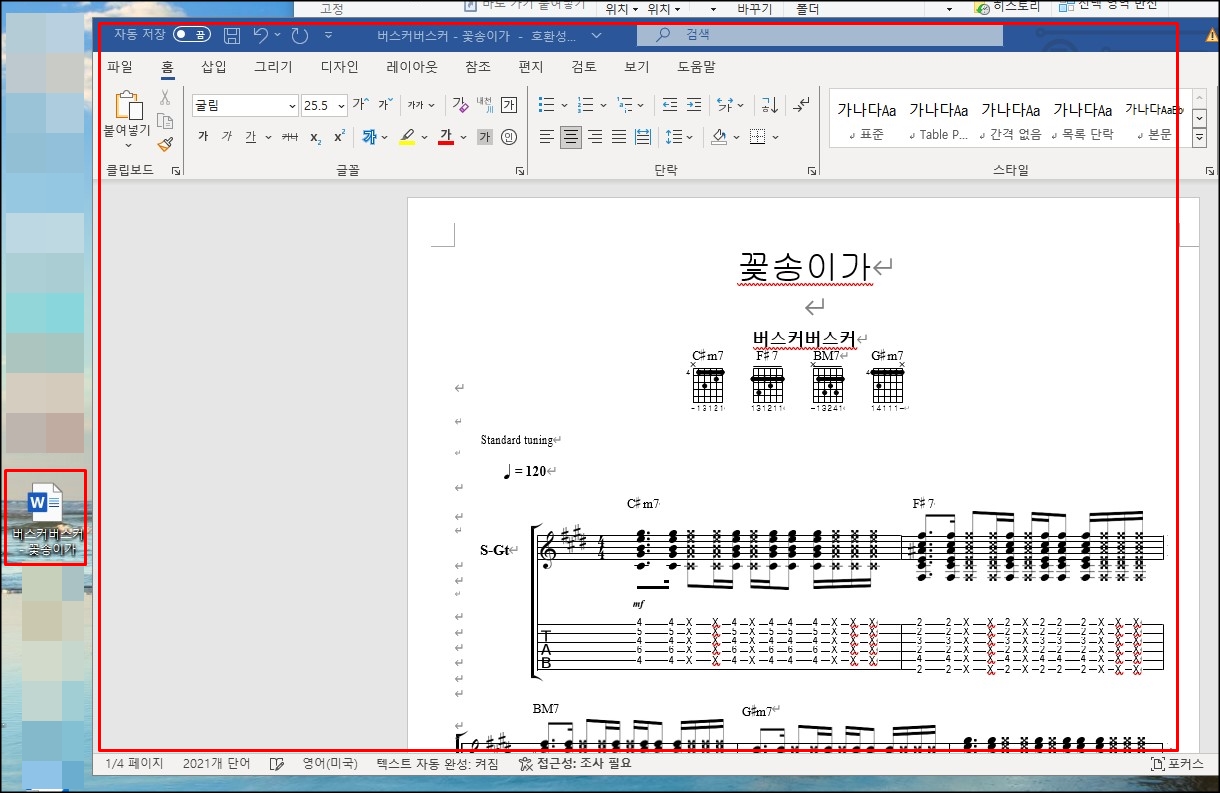Apply distributed alignment
Screen dimensions: 1220x793
click(x=643, y=137)
